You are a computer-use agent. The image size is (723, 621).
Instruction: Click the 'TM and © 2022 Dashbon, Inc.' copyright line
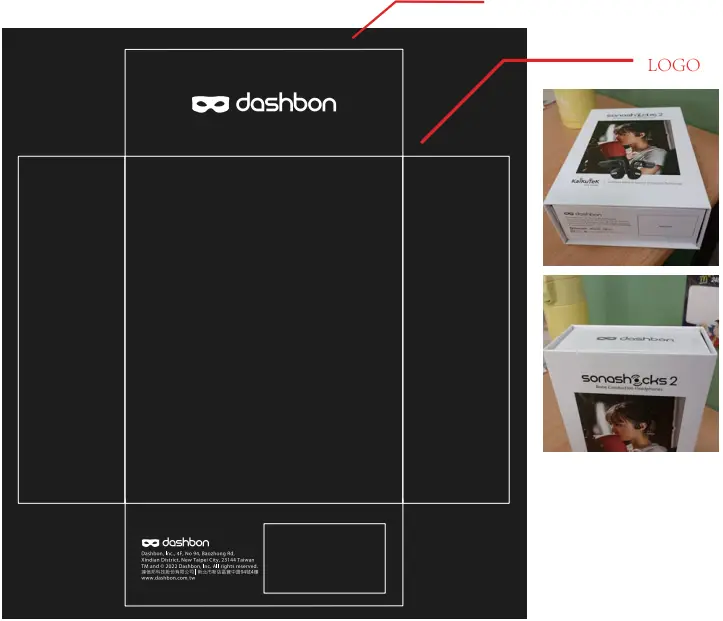[200, 566]
